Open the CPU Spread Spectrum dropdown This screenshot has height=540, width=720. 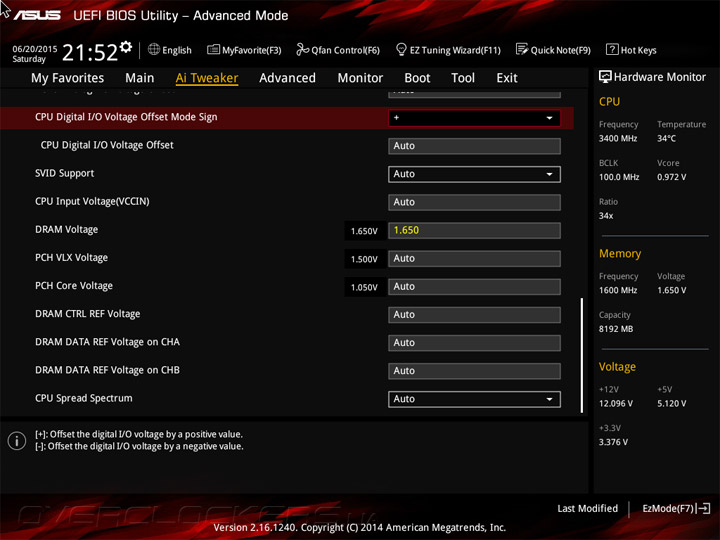(x=474, y=399)
